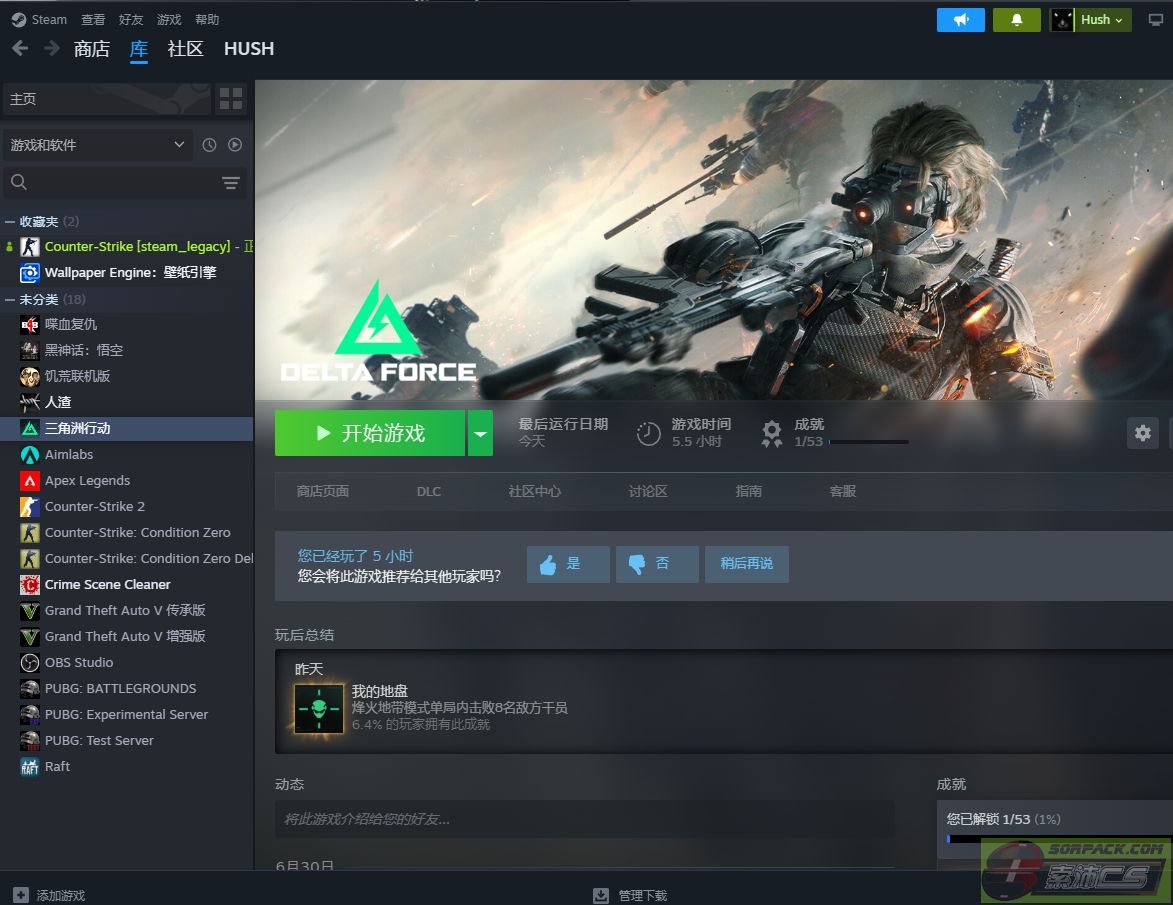Click the library search field

[125, 182]
